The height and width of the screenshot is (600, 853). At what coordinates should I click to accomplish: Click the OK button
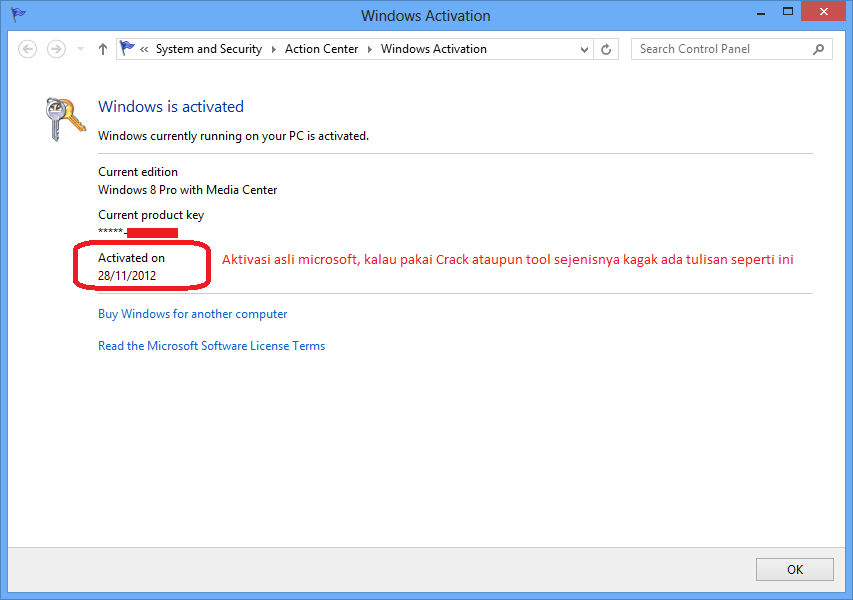coord(795,570)
